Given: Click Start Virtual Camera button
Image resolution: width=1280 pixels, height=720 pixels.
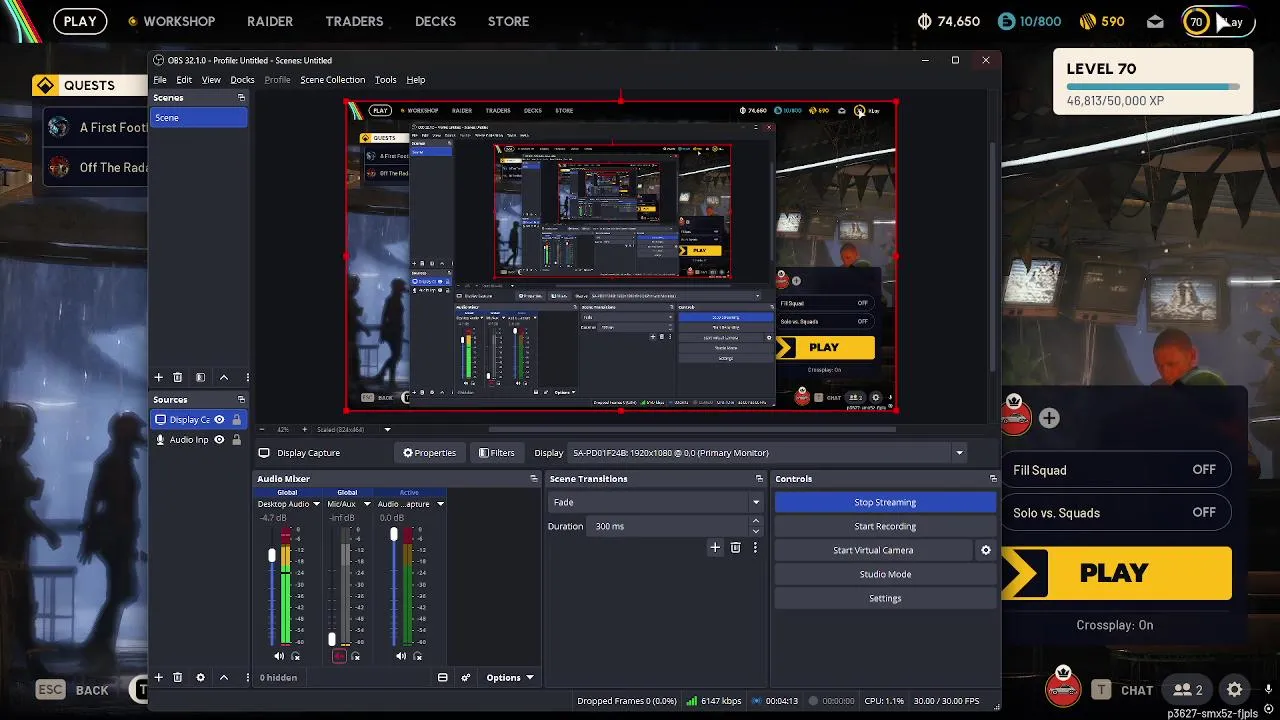Looking at the screenshot, I should (873, 550).
